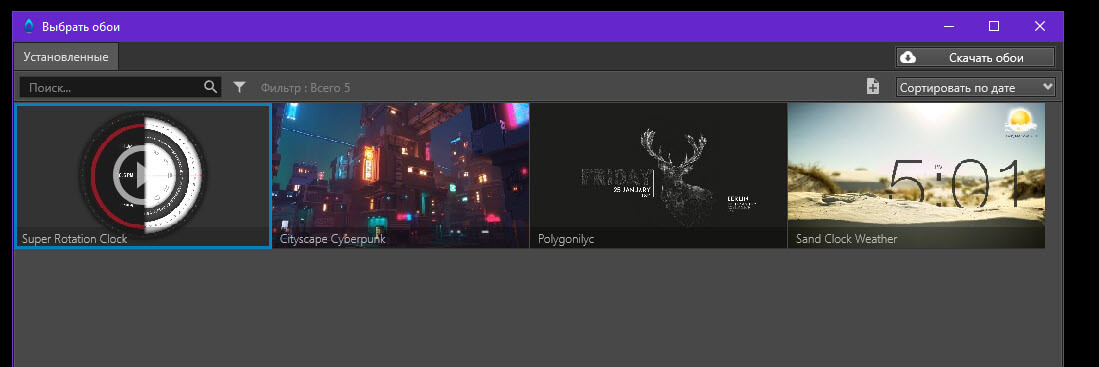The height and width of the screenshot is (367, 1099).
Task: Select the Sand Clock Weather thumbnail
Action: pos(916,175)
